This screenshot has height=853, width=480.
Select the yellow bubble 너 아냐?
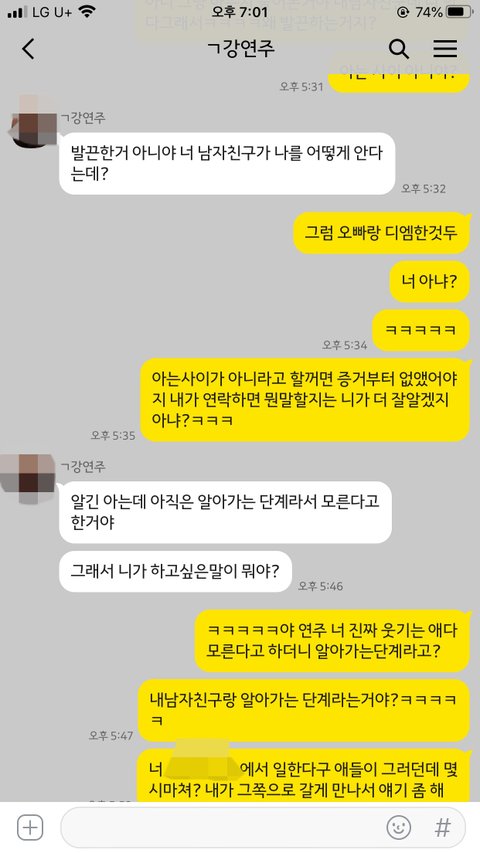point(429,281)
